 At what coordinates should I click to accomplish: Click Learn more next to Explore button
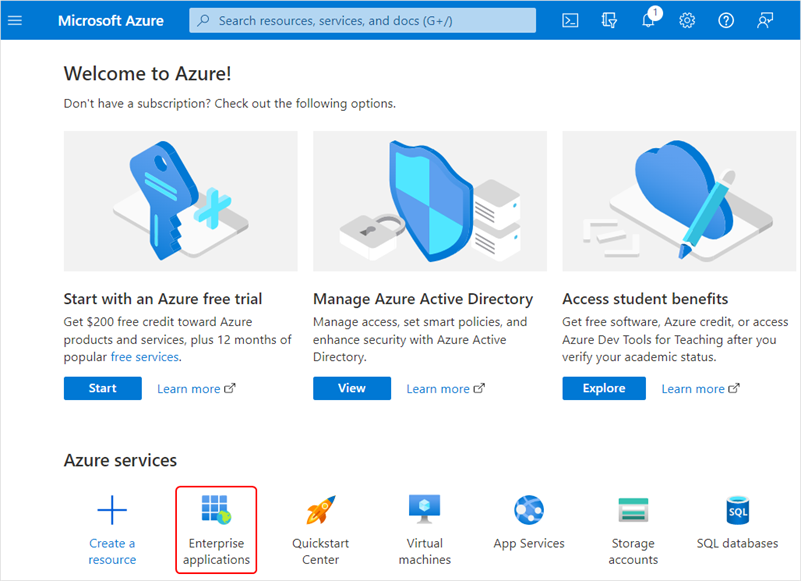click(x=699, y=389)
